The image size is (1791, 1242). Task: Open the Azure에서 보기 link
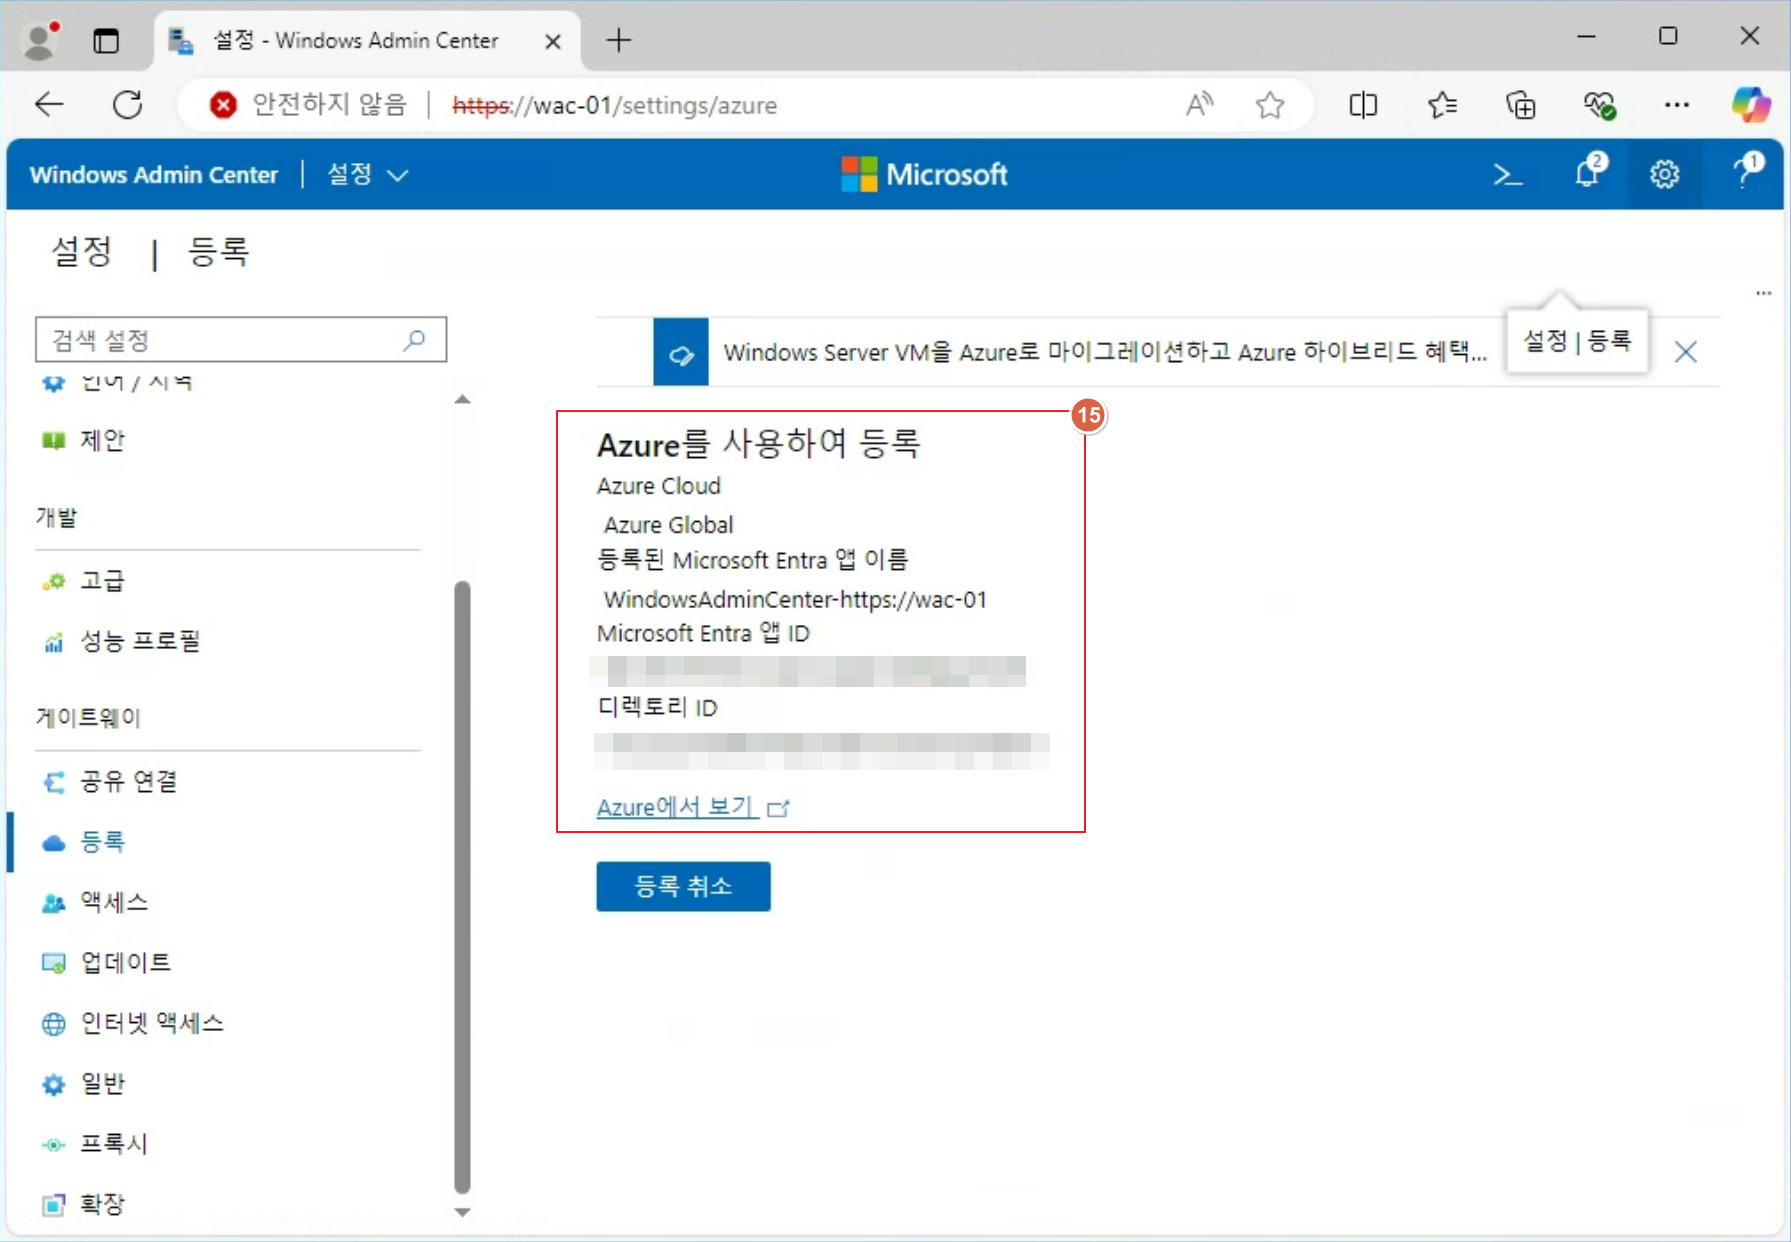(693, 808)
